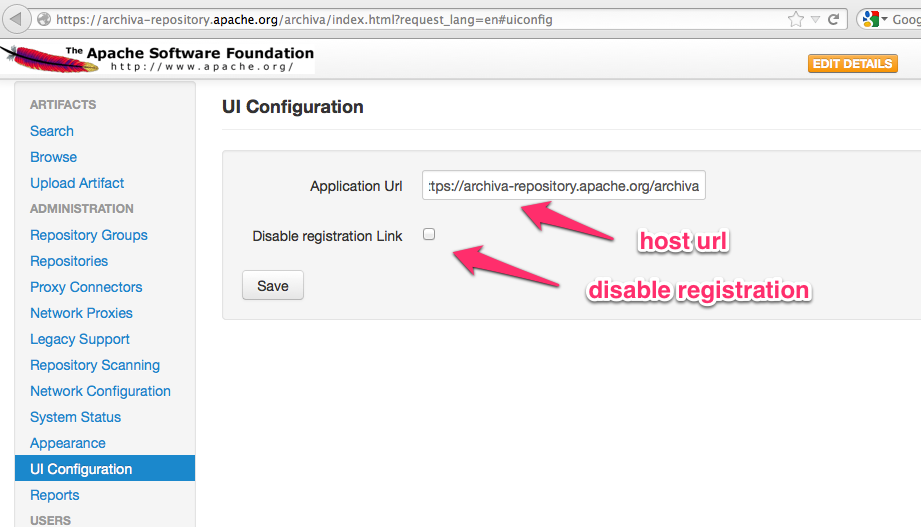The height and width of the screenshot is (527, 921).
Task: Click the site identity globe icon
Action: [x=44, y=19]
